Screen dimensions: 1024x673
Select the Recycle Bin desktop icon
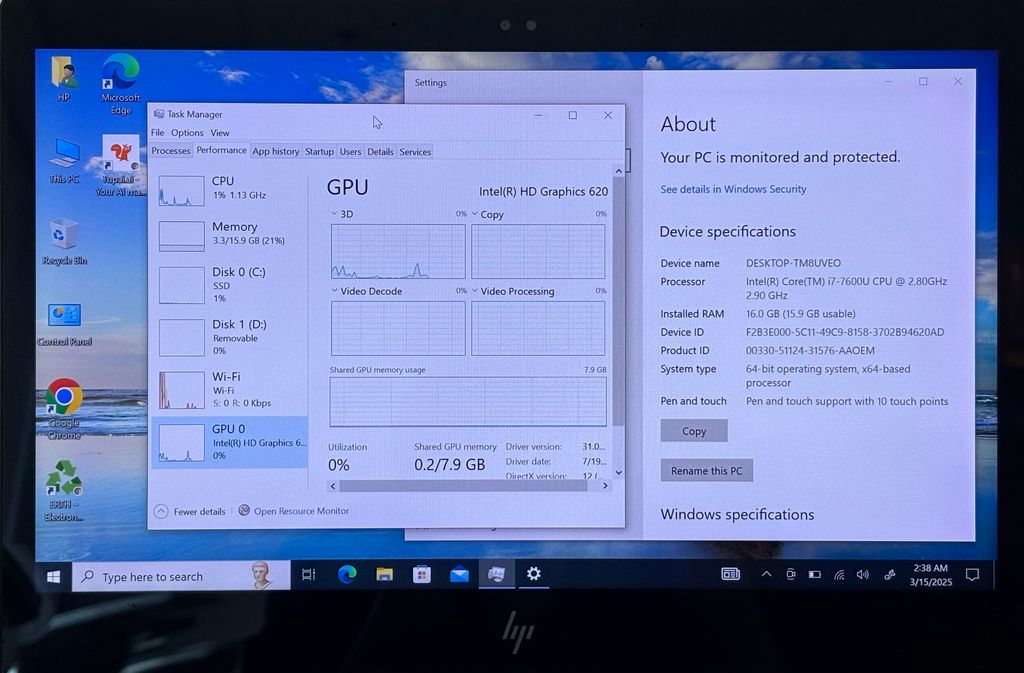[64, 235]
